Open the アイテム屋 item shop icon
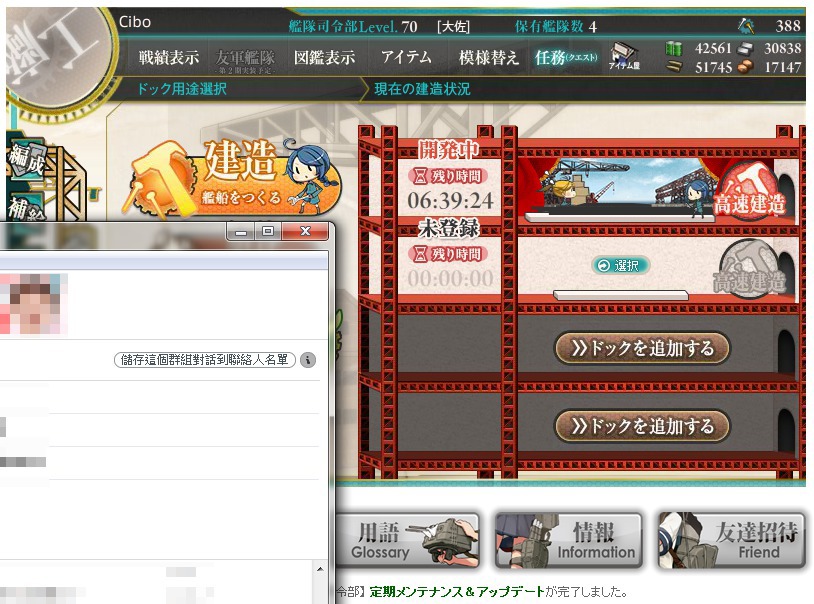814x604 pixels. point(624,56)
